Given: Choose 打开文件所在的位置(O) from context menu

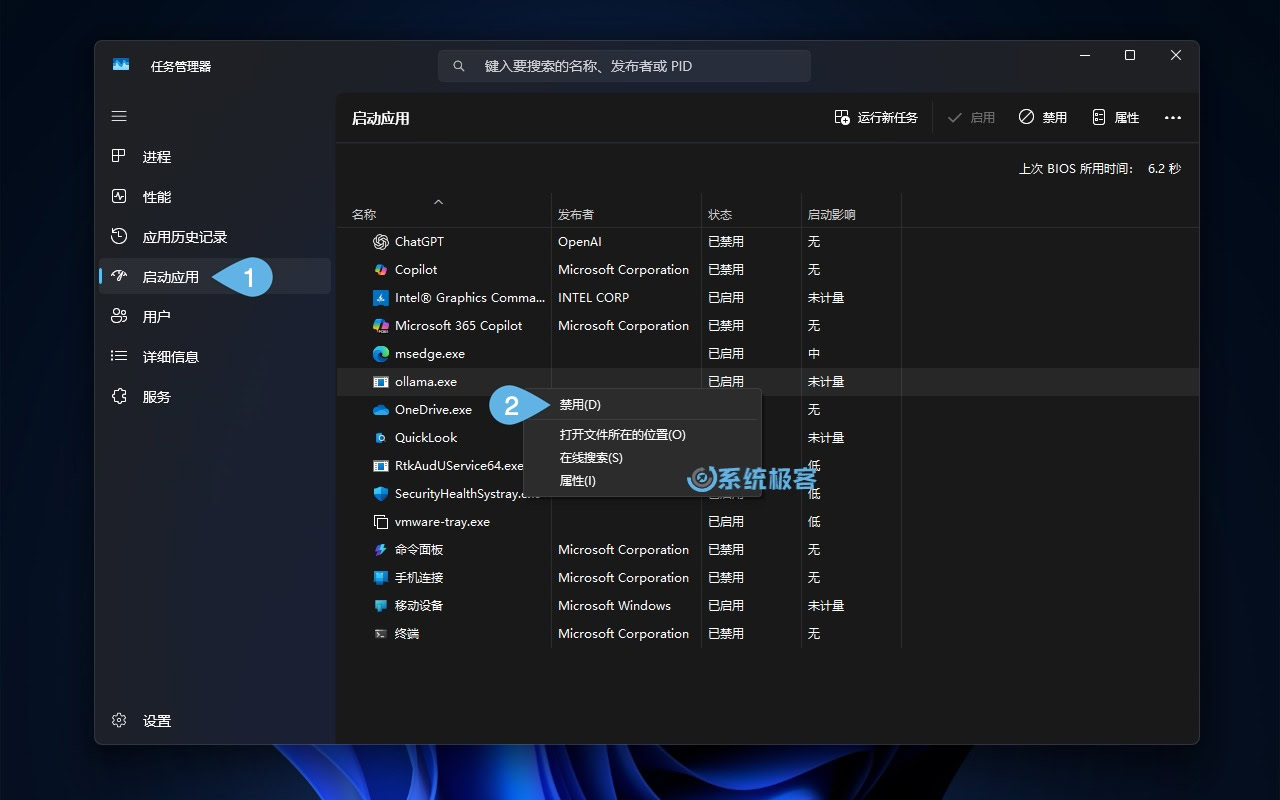Looking at the screenshot, I should [x=642, y=435].
